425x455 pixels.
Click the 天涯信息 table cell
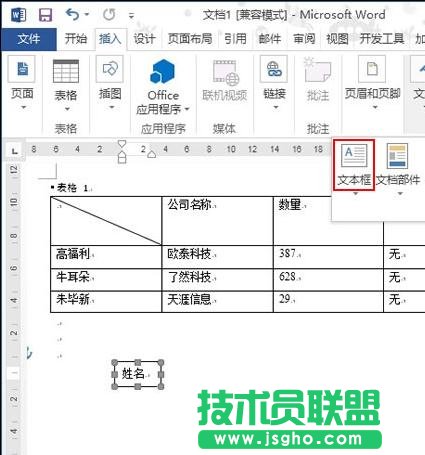[x=217, y=301]
